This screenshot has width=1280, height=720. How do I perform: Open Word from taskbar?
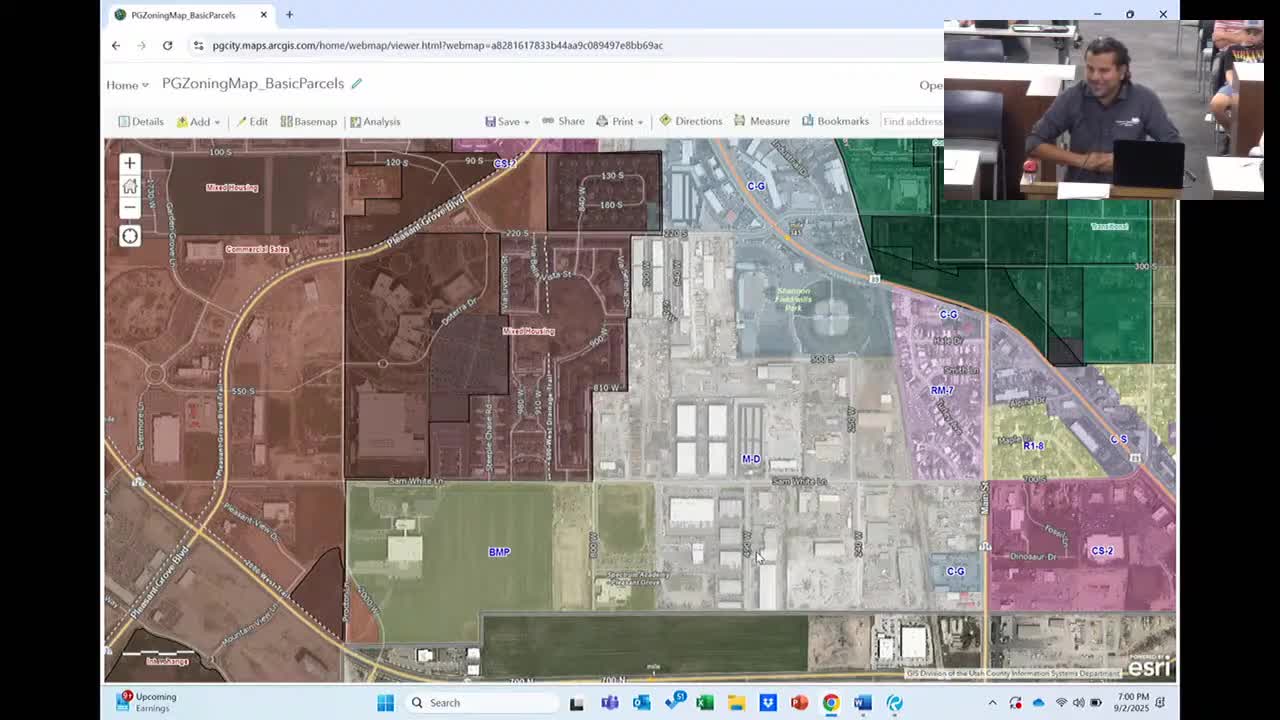(x=863, y=703)
